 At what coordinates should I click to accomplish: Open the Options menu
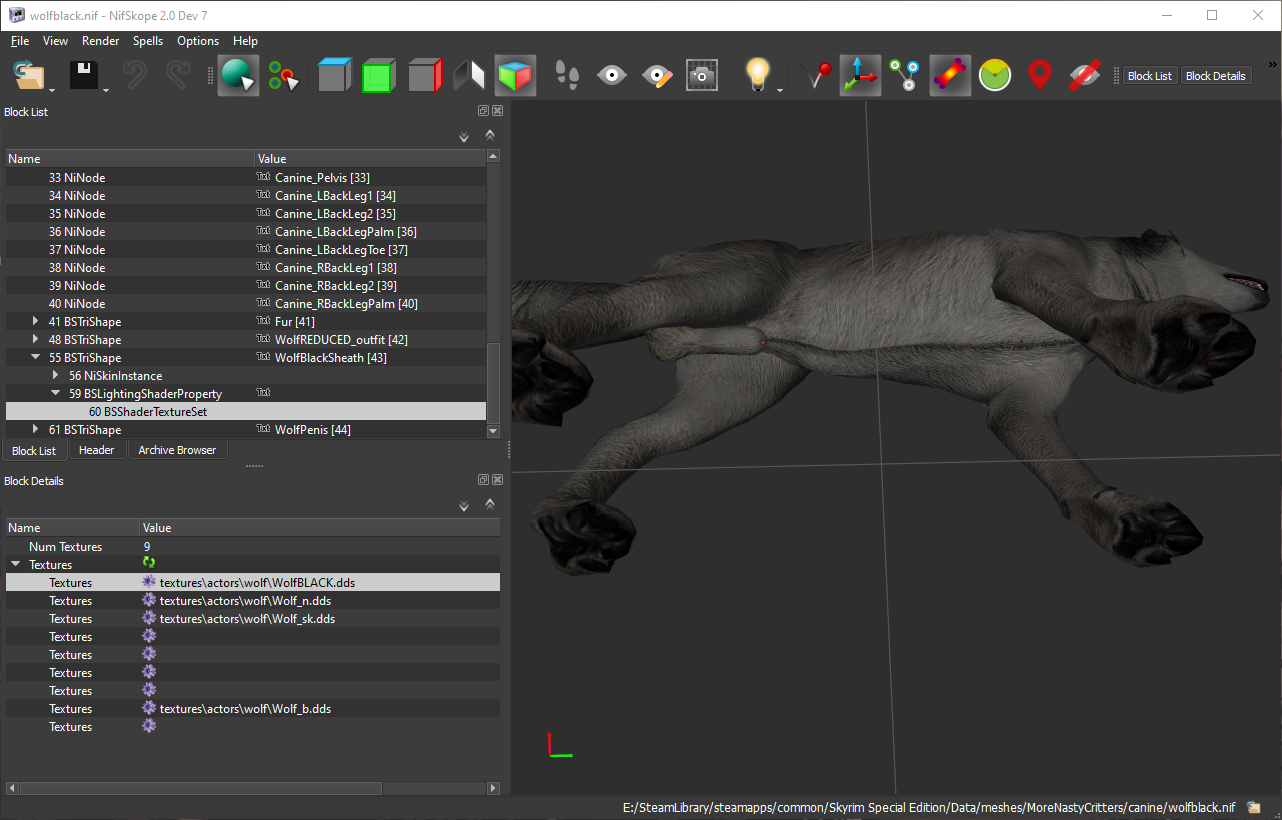click(x=198, y=41)
